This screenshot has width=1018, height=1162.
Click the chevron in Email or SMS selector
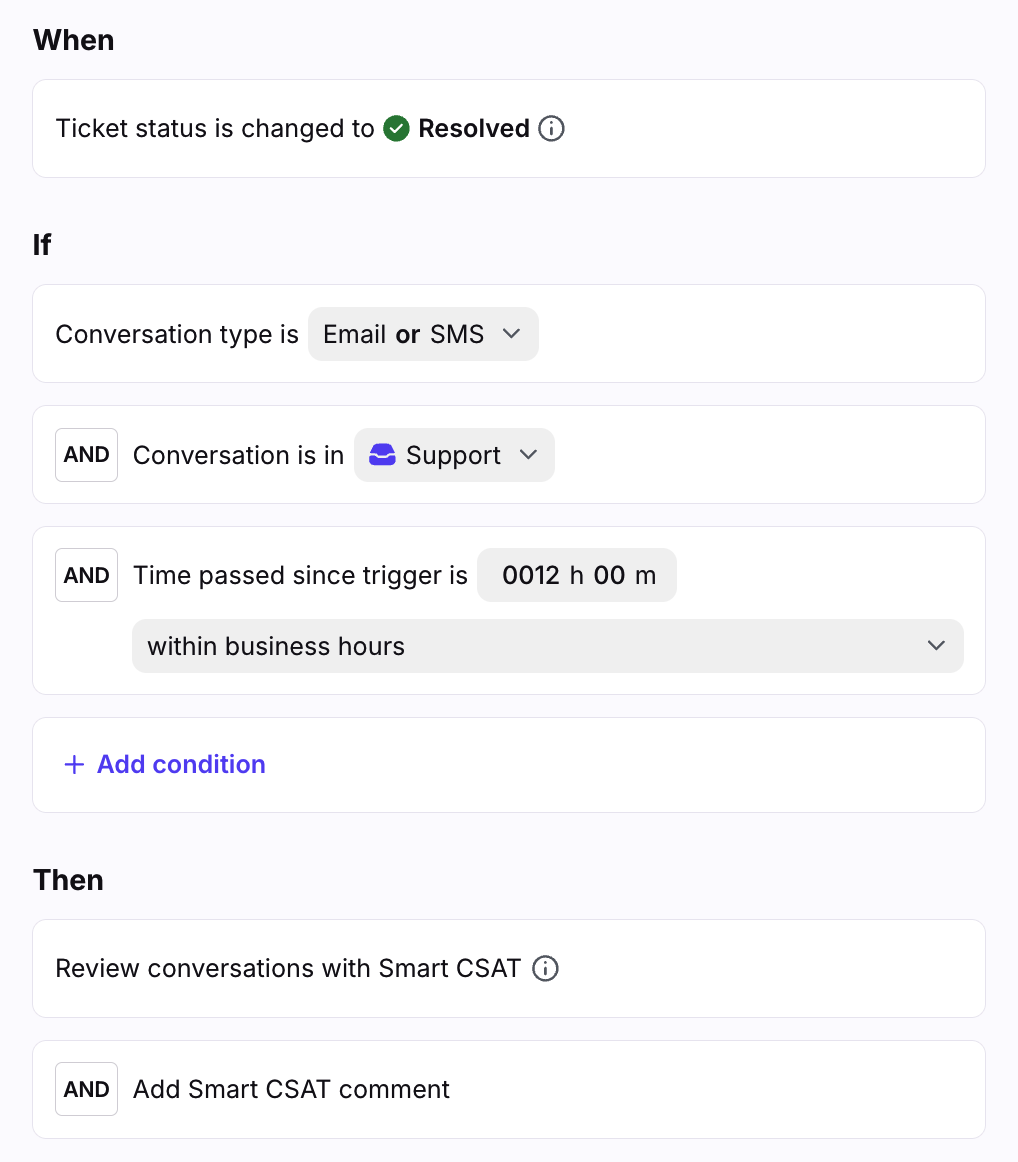[511, 333]
